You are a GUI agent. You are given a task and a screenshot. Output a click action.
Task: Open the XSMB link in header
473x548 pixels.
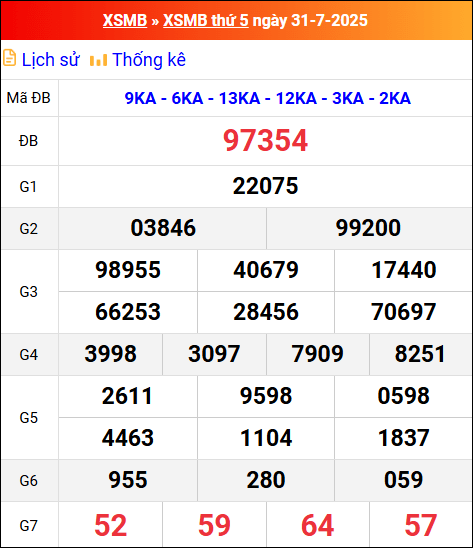coord(125,20)
